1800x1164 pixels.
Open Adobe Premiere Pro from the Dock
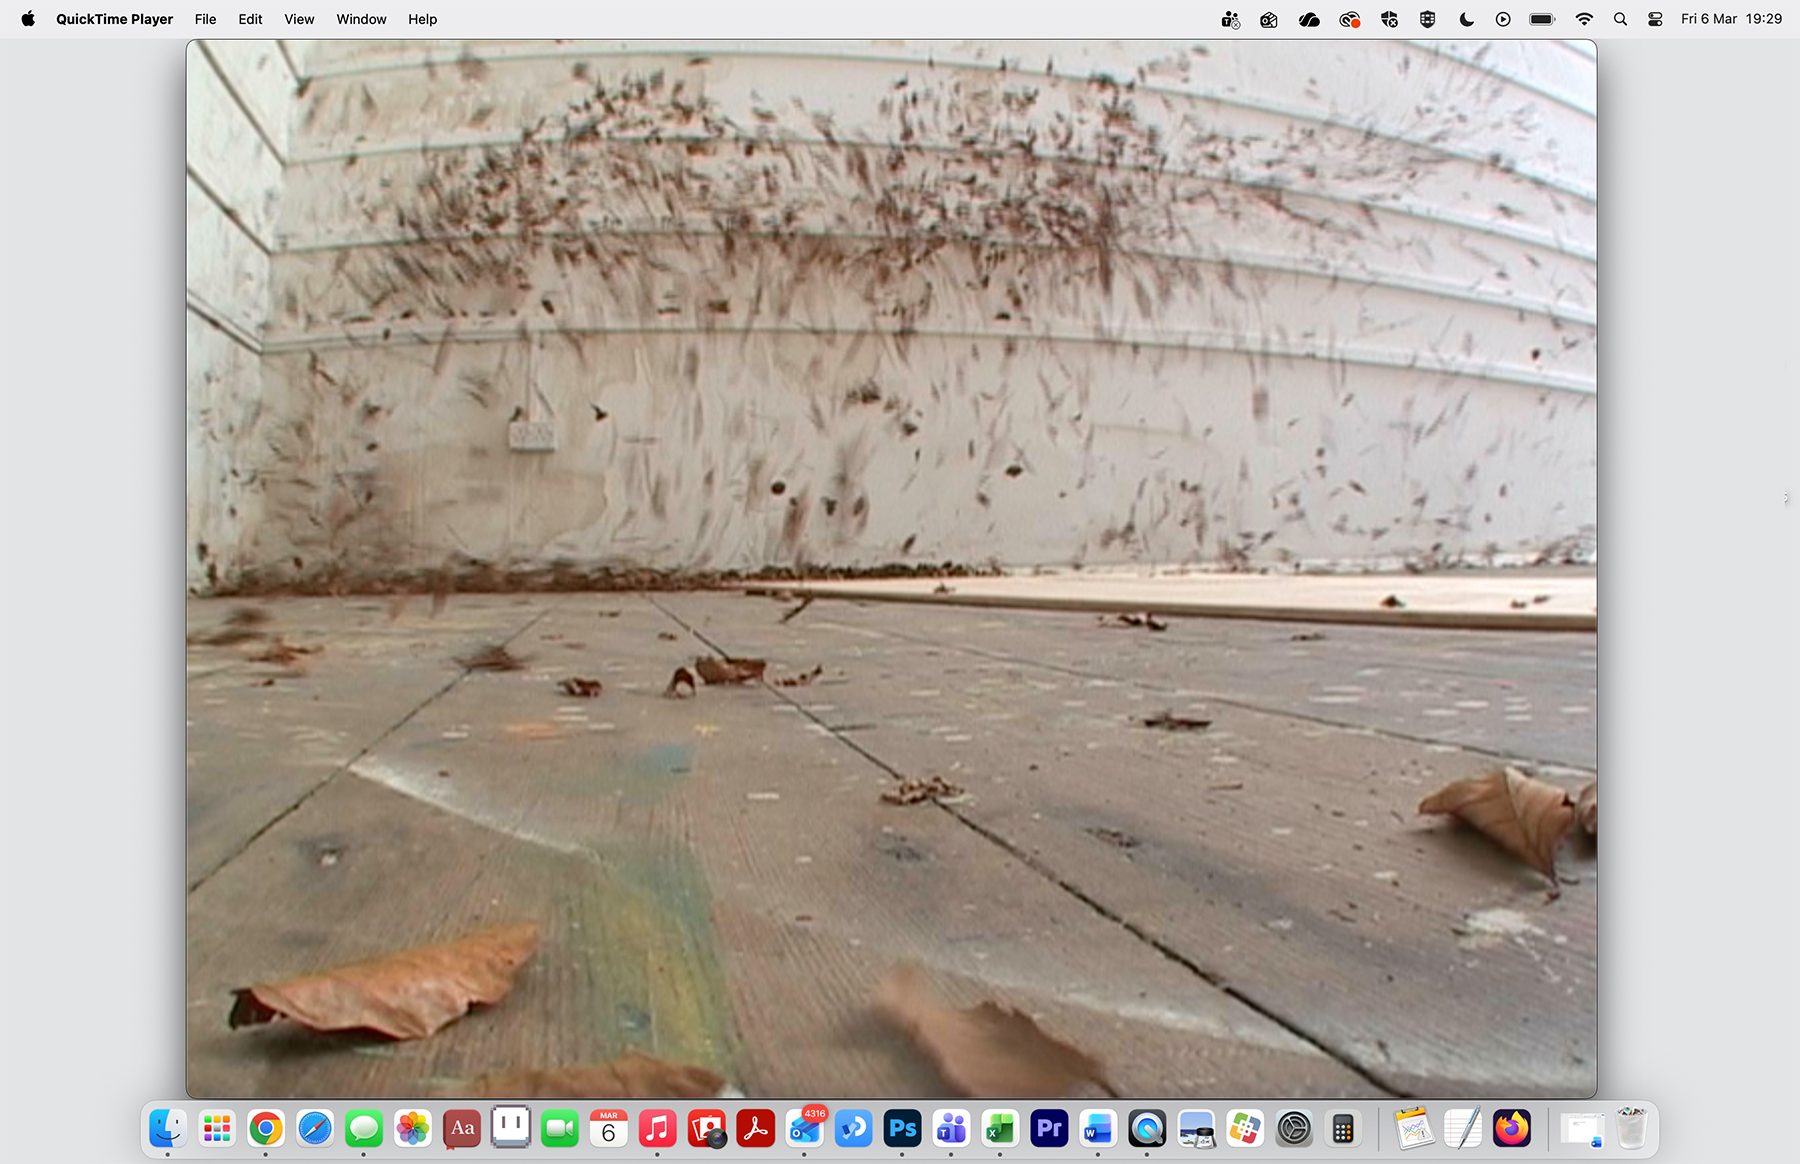point(1049,1129)
